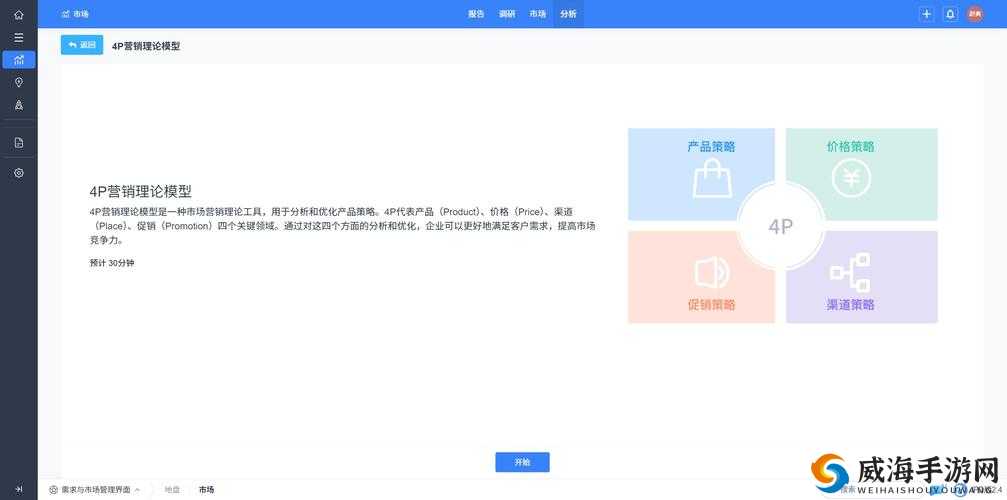The width and height of the screenshot is (1007, 500).
Task: Expand the 需求与市场管理界面 dropdown
Action: pos(95,490)
